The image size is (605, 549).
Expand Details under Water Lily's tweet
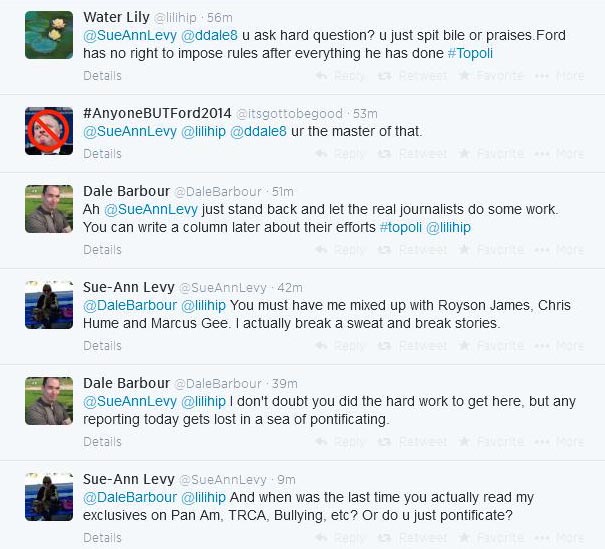(x=102, y=76)
